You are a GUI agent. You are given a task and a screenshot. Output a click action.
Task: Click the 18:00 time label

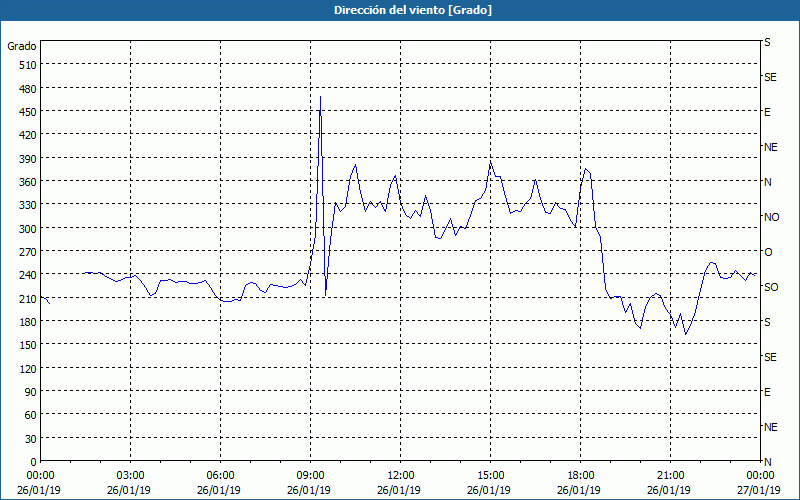581,476
